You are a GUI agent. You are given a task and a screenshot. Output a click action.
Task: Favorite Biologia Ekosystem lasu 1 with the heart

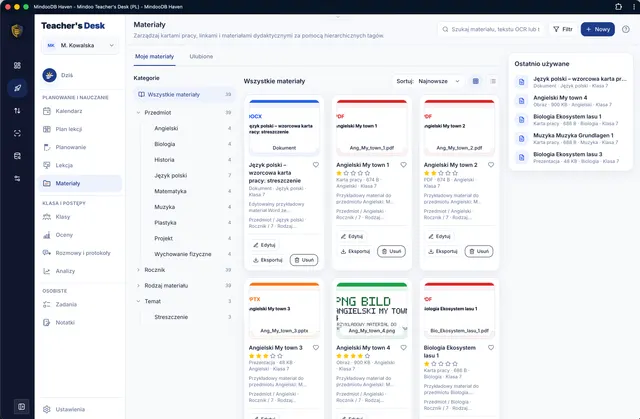coord(491,348)
